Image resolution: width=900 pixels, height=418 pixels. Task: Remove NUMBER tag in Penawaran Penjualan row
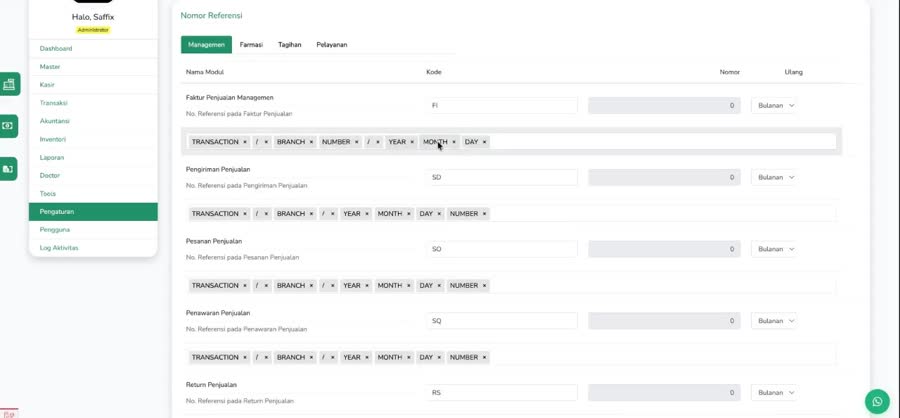click(484, 357)
